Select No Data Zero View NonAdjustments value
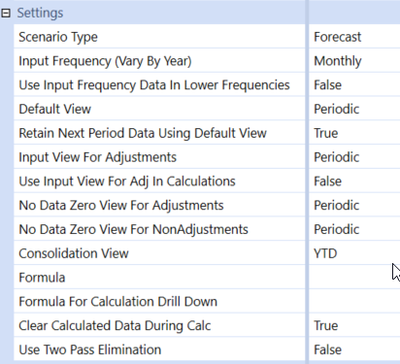The image size is (400, 364). (355, 229)
